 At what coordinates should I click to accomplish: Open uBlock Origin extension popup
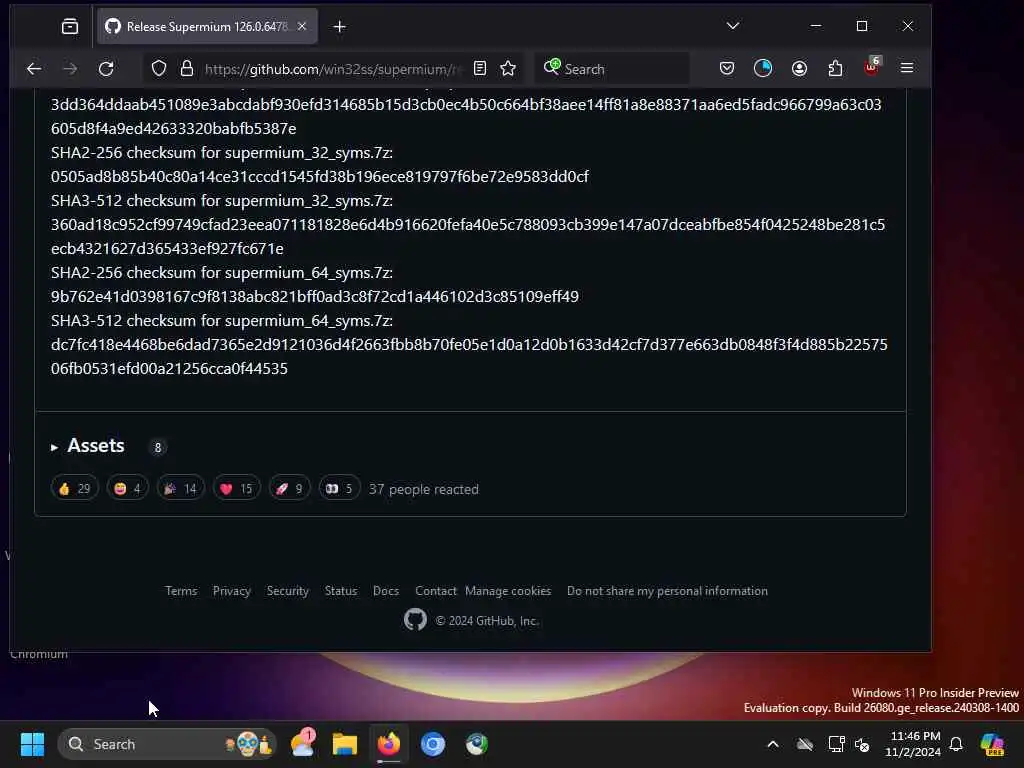point(872,67)
